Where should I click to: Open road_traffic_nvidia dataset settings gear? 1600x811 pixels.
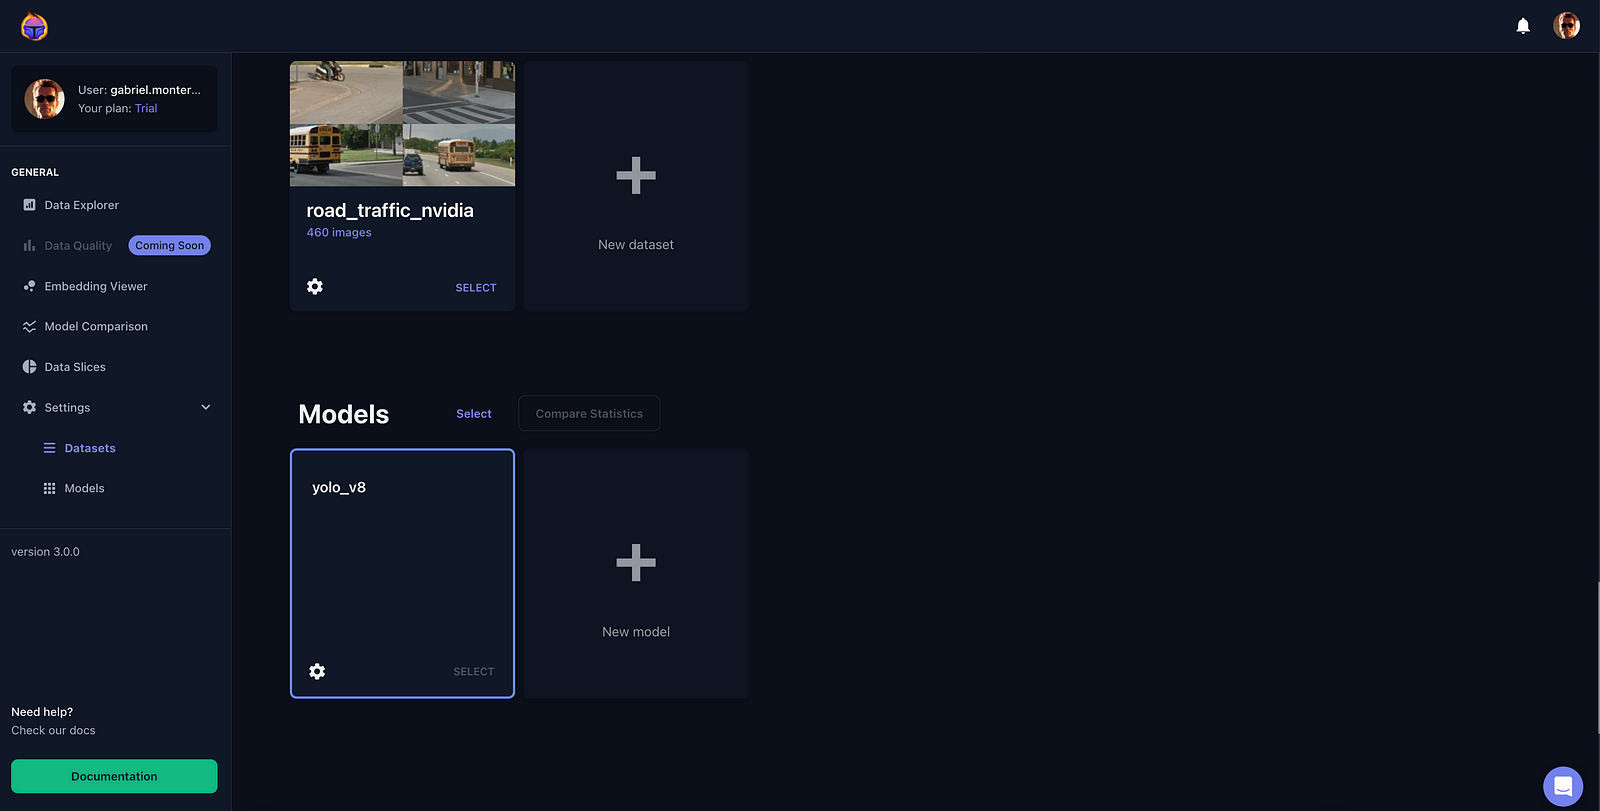point(315,287)
